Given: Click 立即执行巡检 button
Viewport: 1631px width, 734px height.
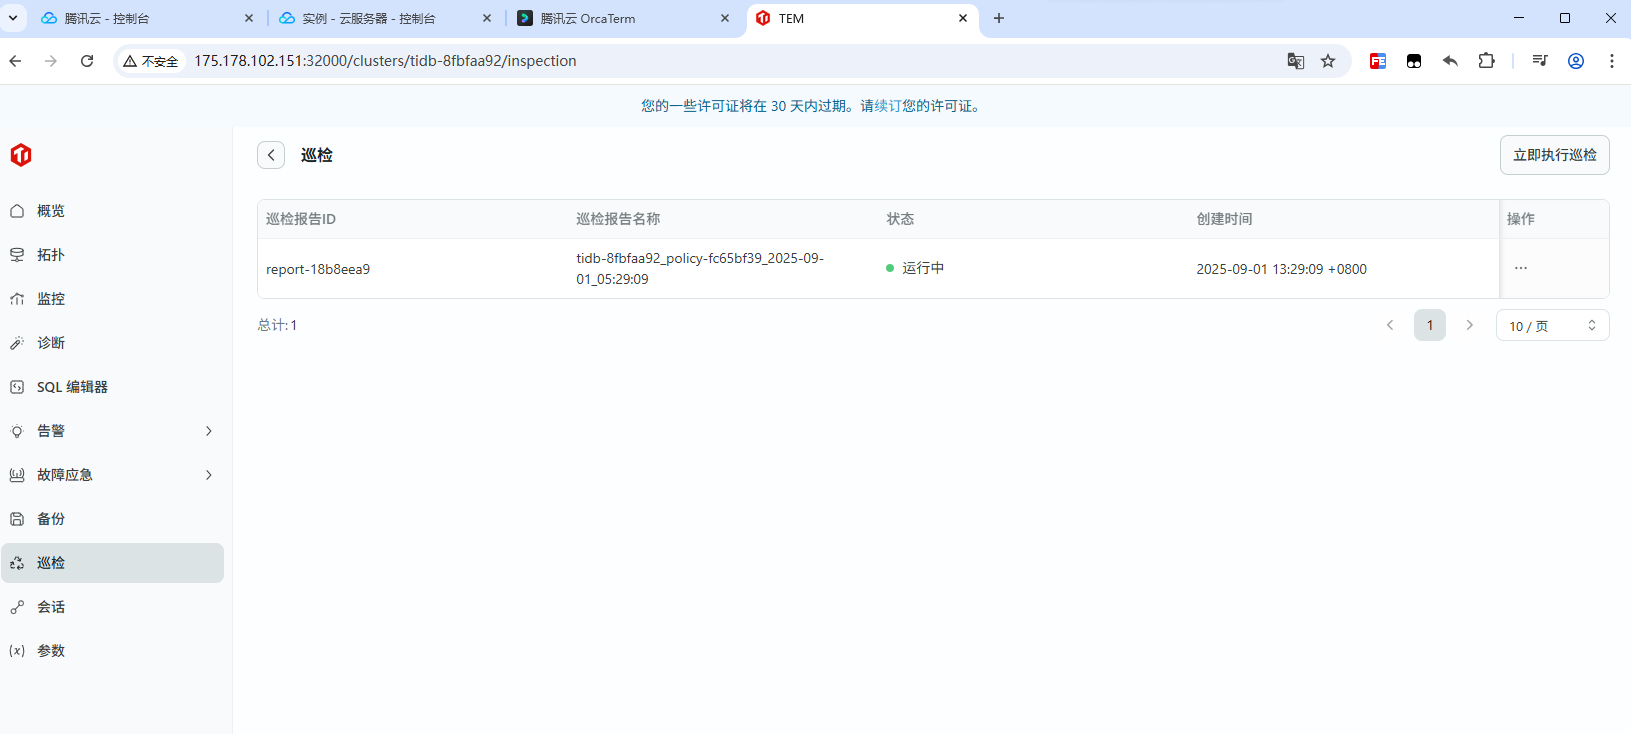Looking at the screenshot, I should [1554, 155].
